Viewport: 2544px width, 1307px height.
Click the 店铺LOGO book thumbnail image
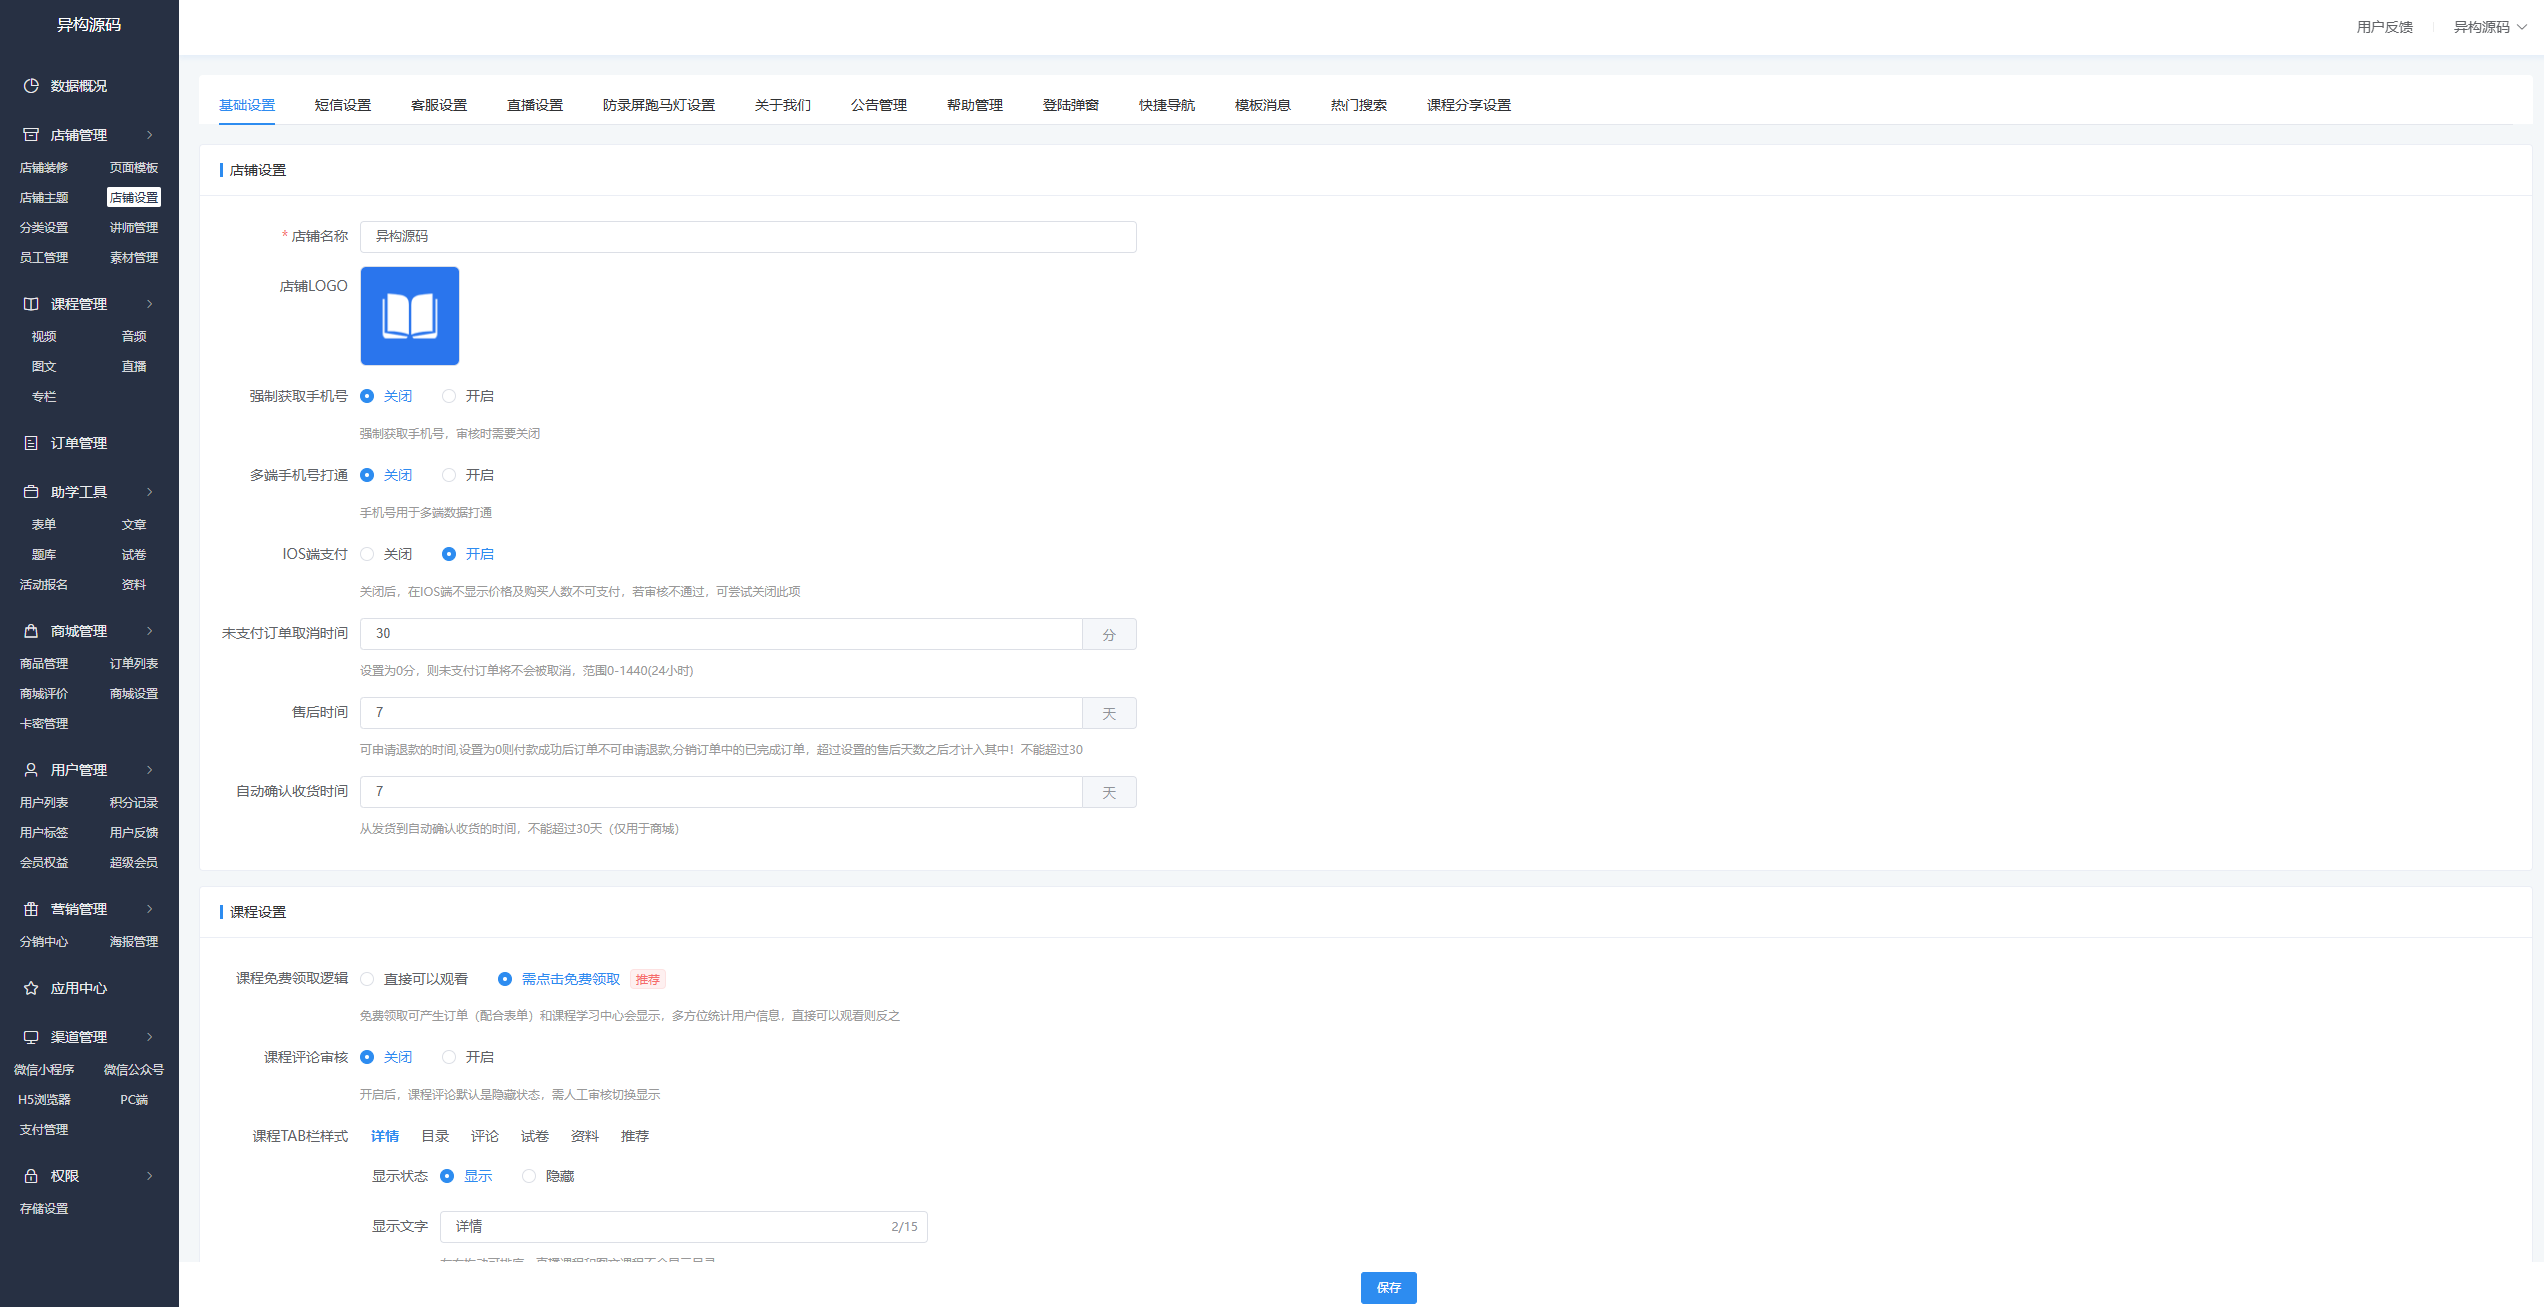coord(409,316)
